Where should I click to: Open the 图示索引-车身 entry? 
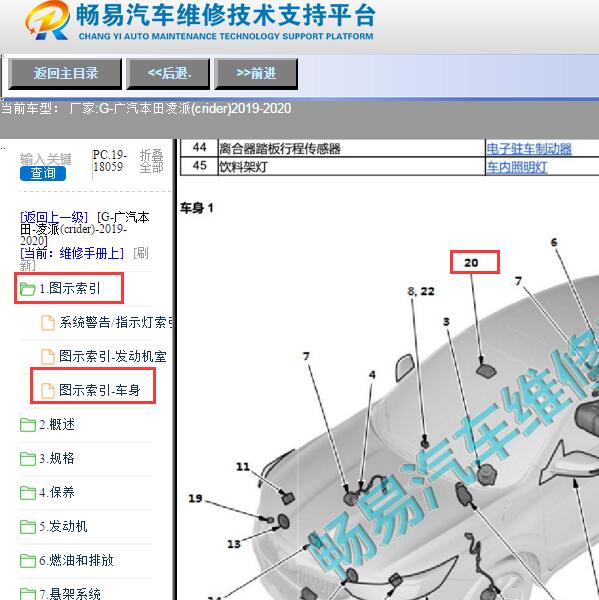tap(100, 390)
